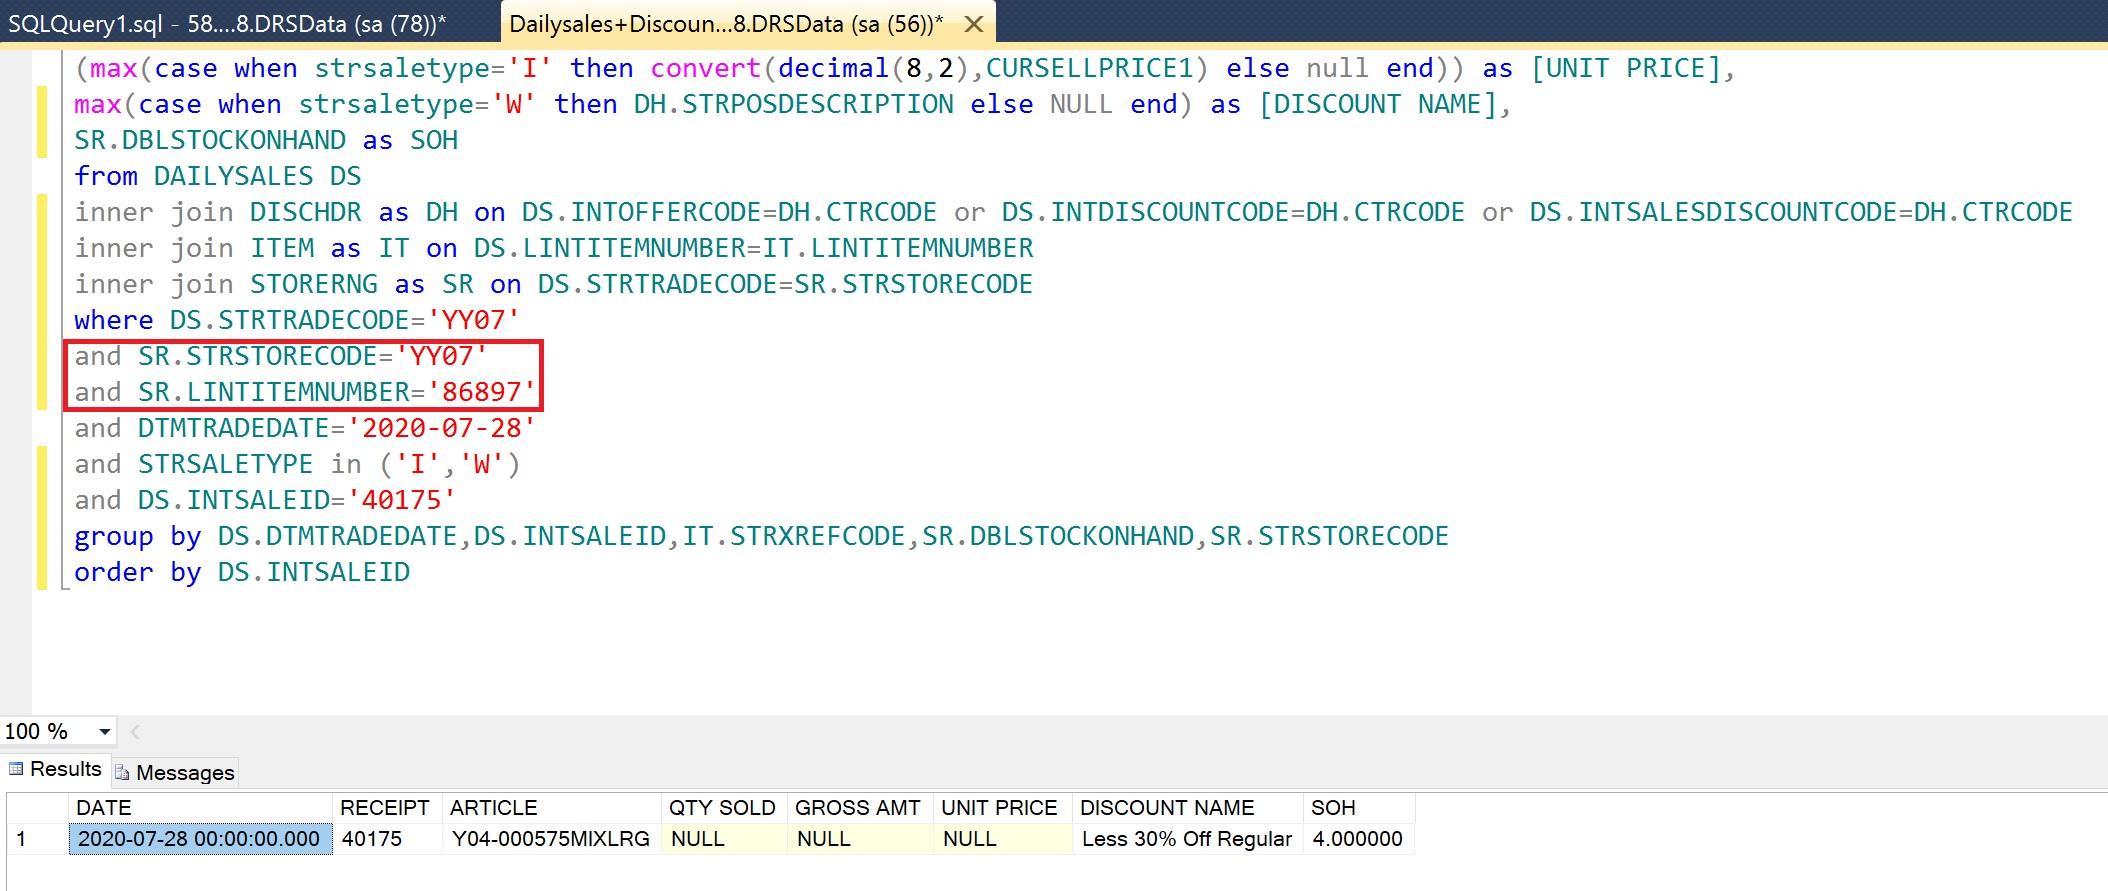Click the 'and DS.INTSALEID='40175'' line
The width and height of the screenshot is (2108, 891).
[265, 500]
